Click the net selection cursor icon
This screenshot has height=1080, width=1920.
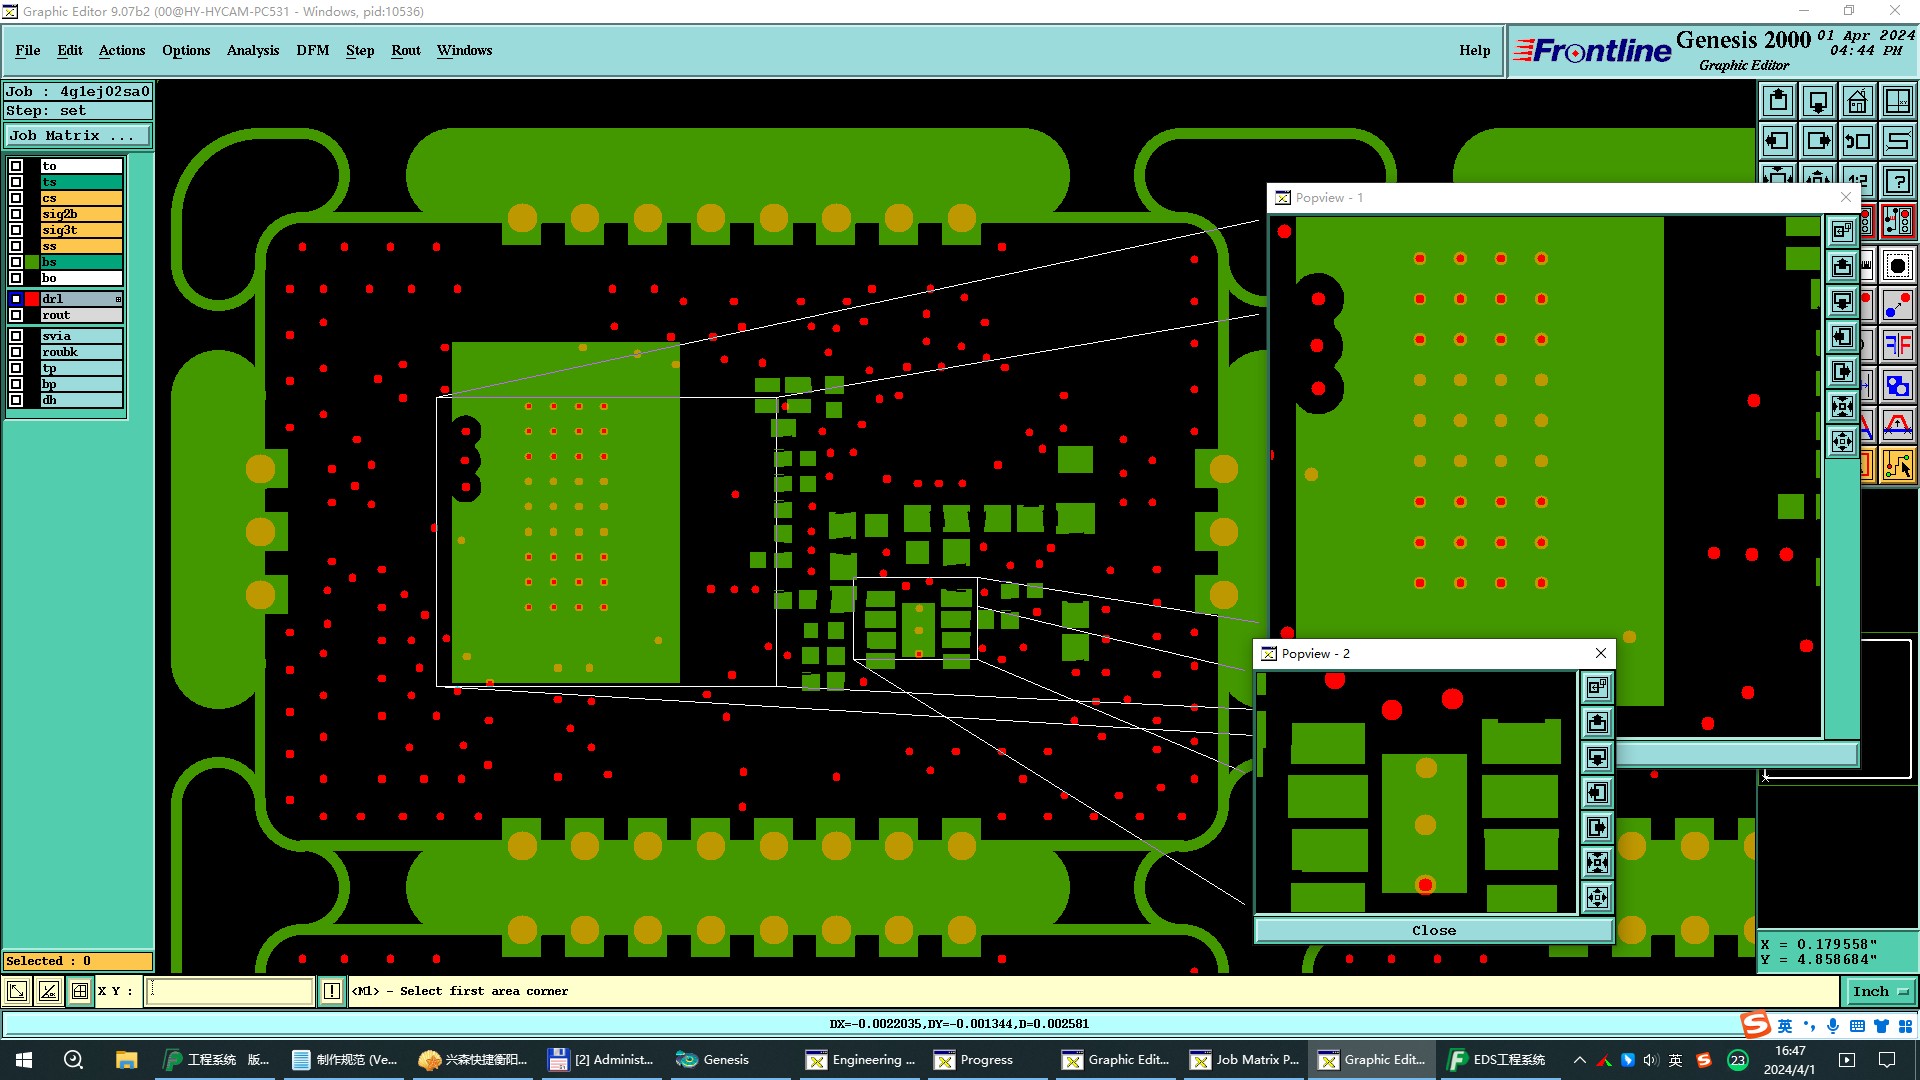click(x=1898, y=465)
